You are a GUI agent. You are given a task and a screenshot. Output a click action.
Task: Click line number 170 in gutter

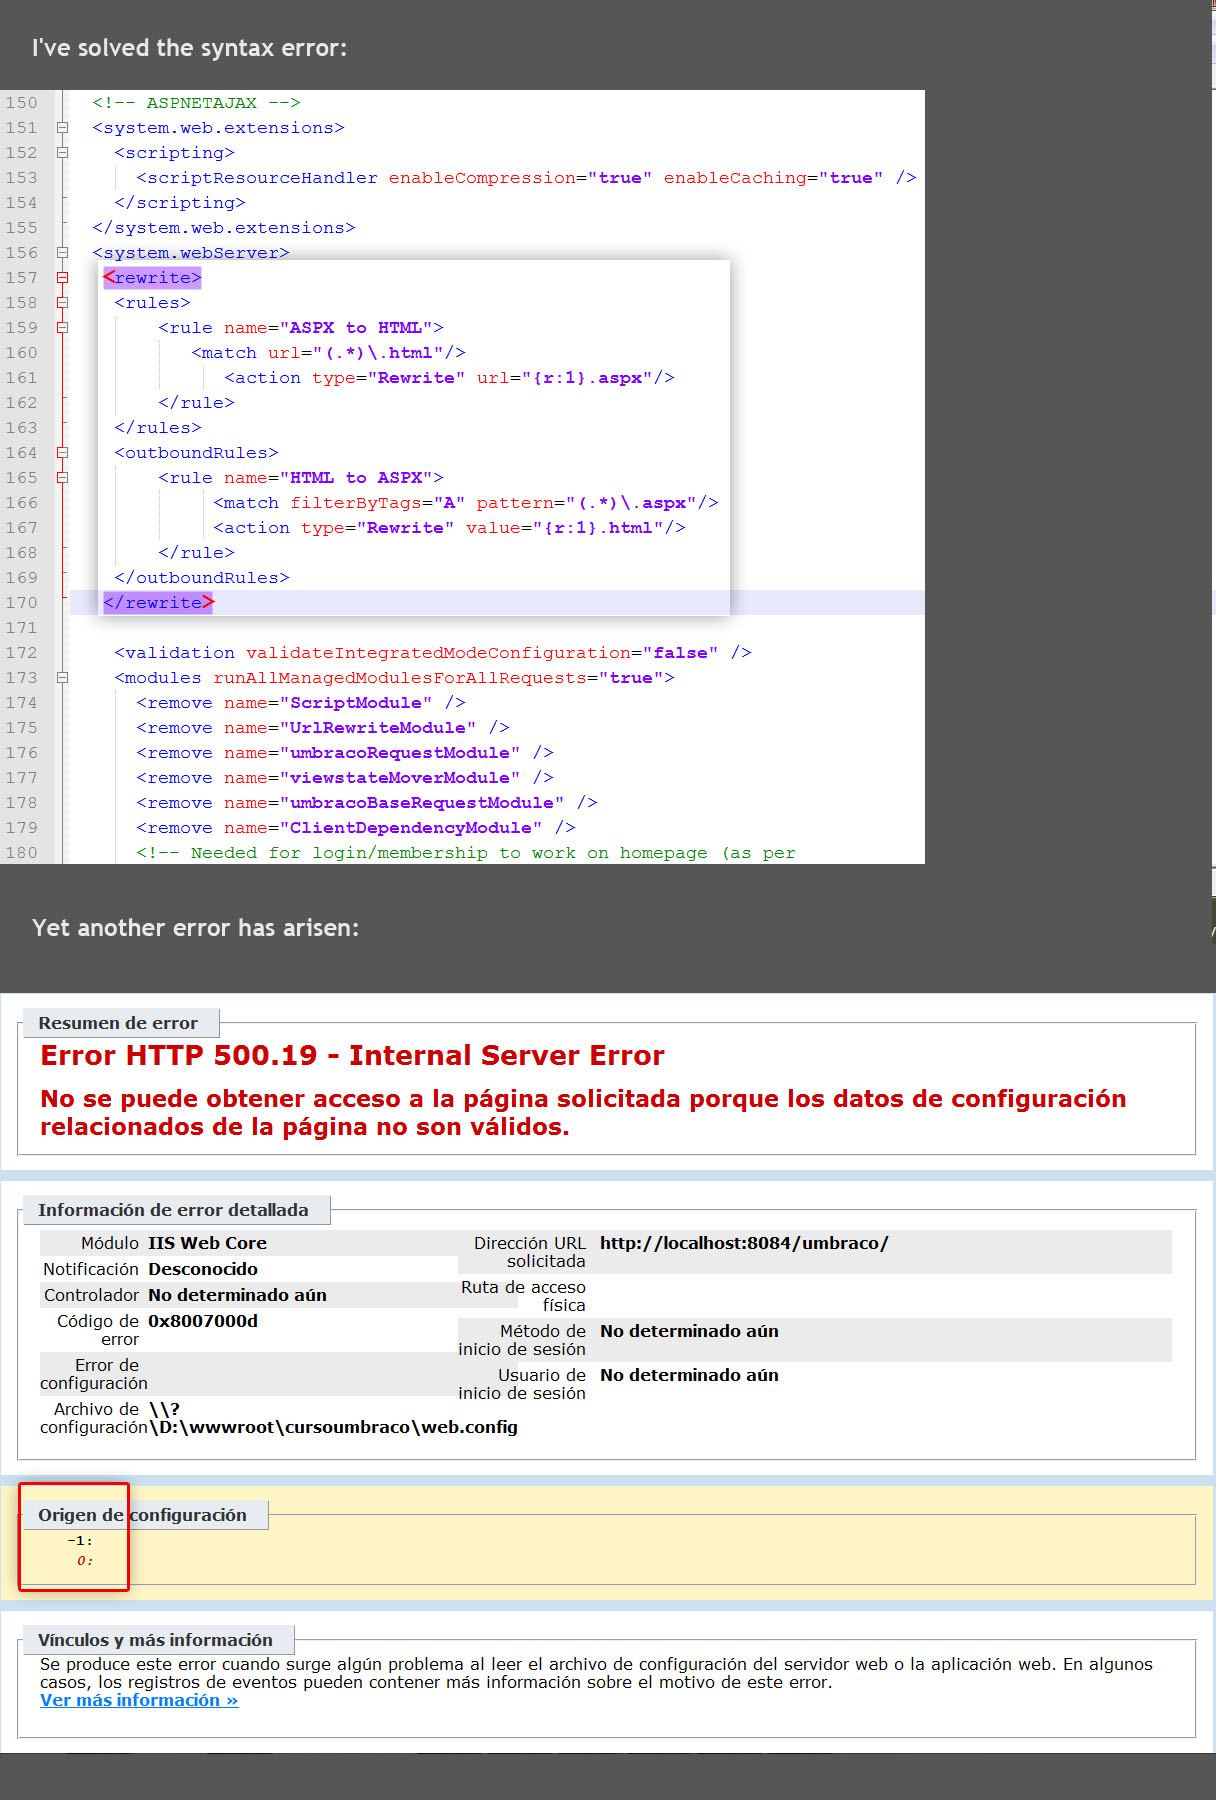[21, 603]
